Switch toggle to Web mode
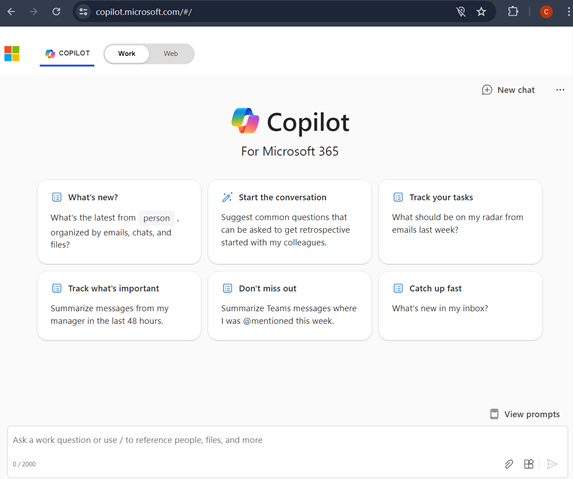The width and height of the screenshot is (573, 479). pos(171,54)
